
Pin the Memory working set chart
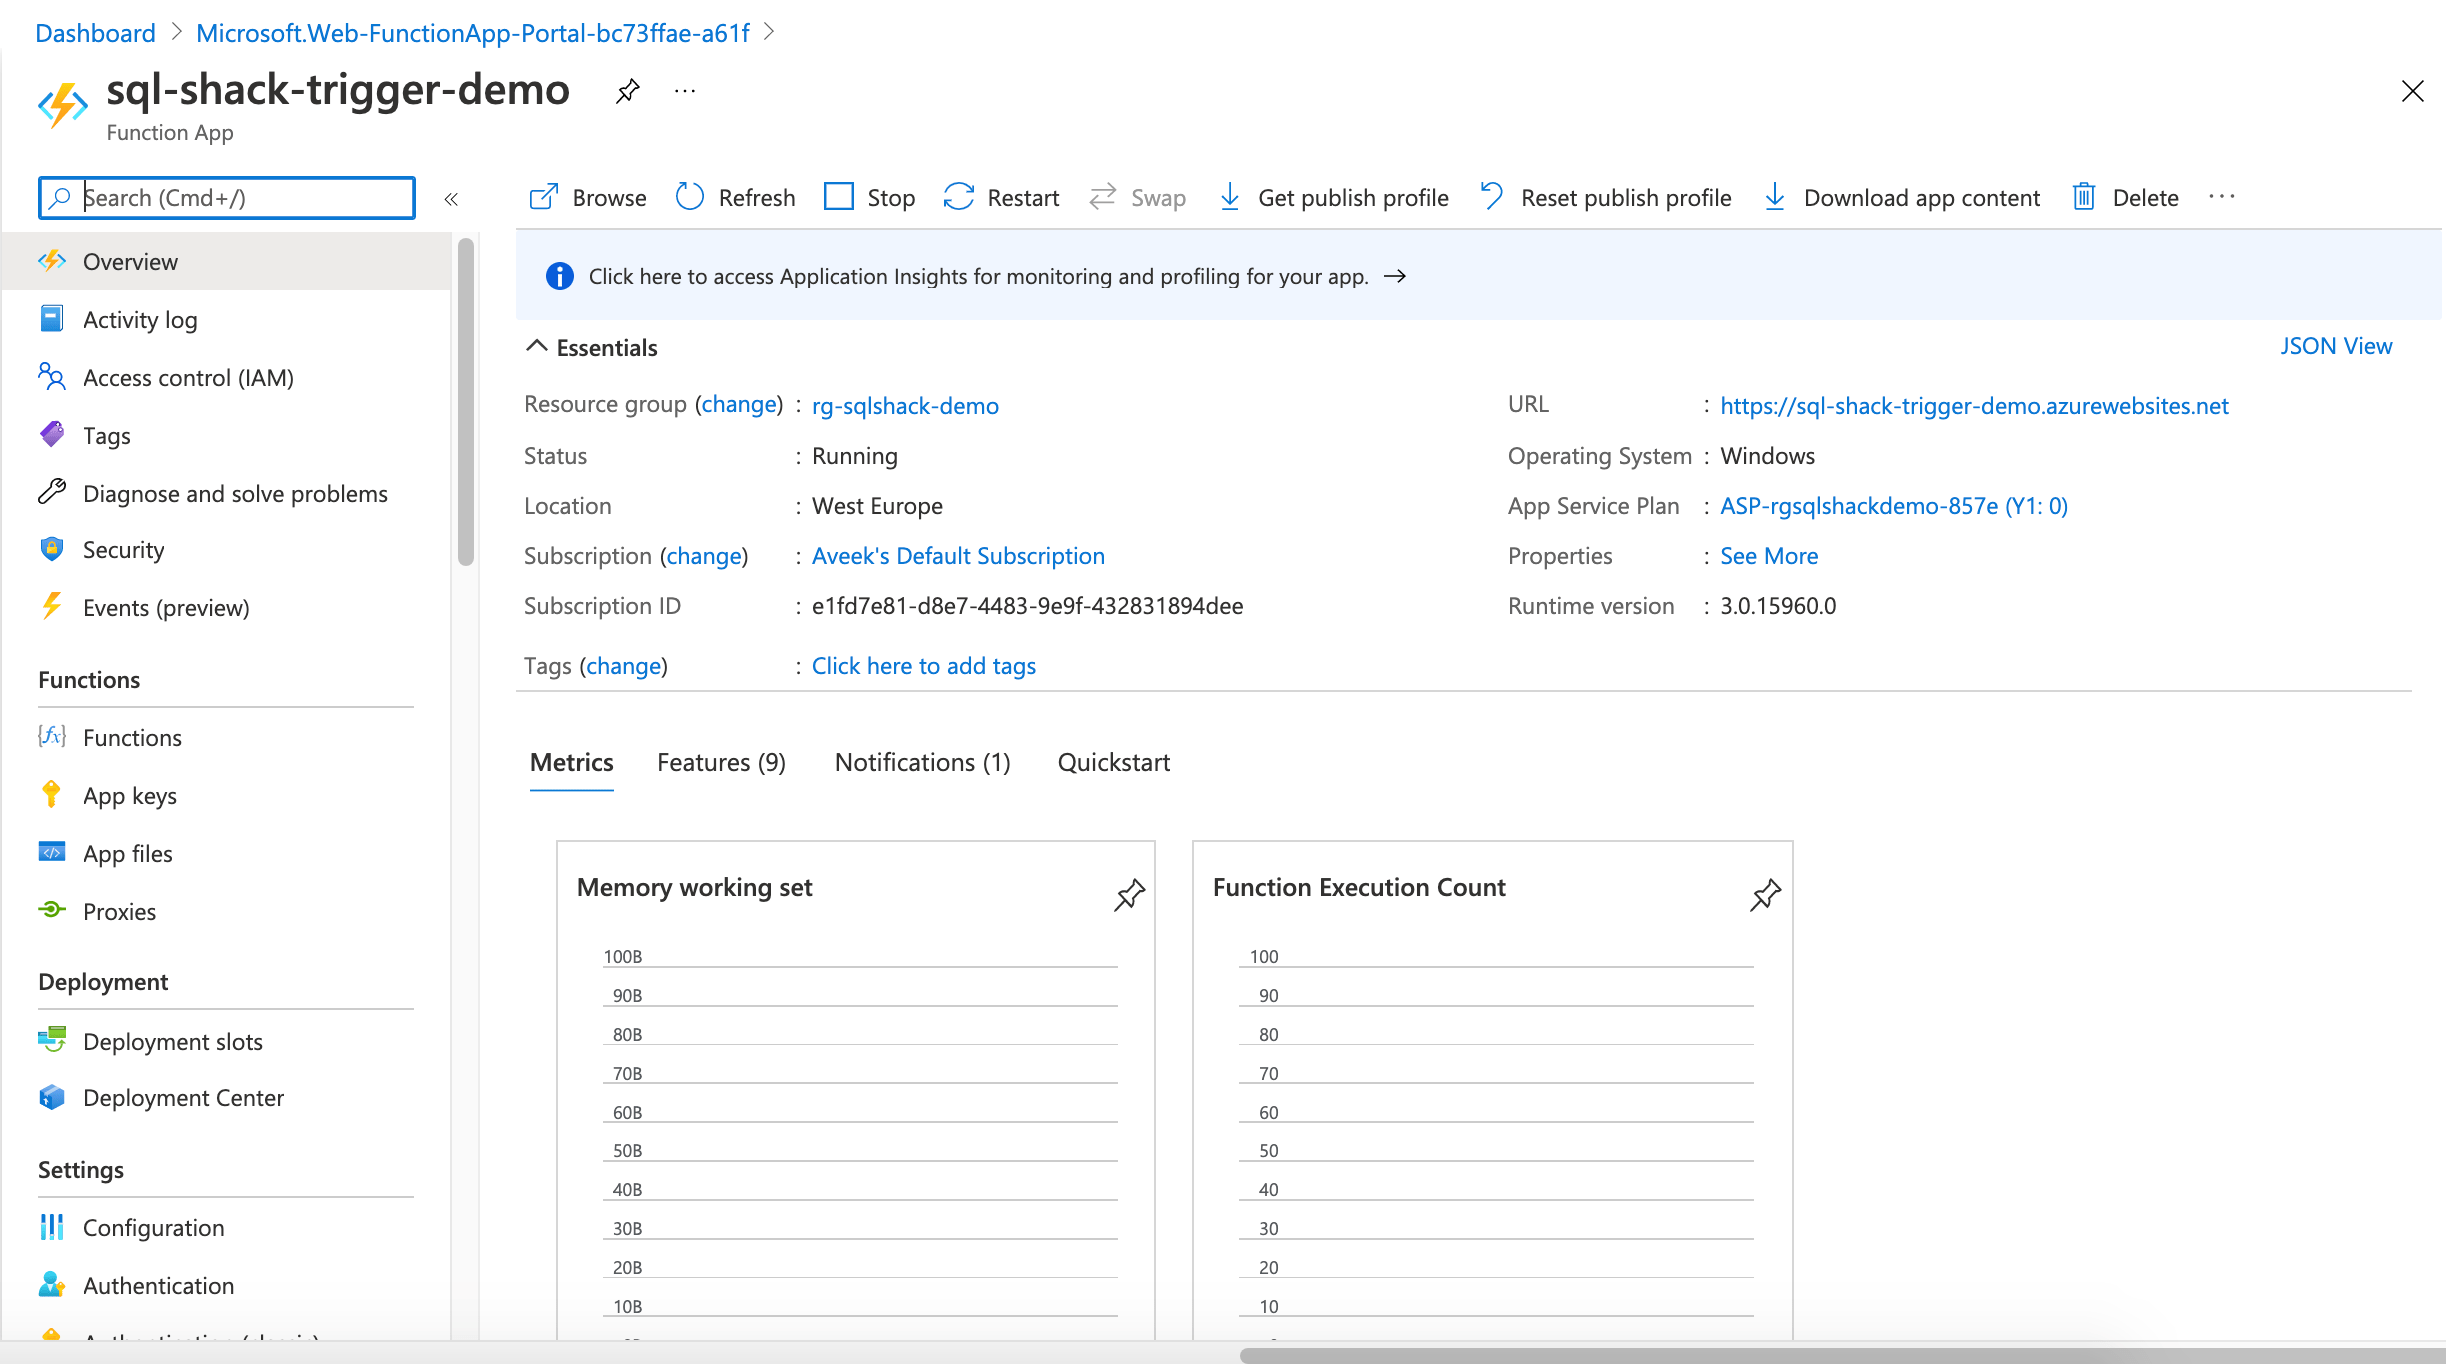(1129, 895)
